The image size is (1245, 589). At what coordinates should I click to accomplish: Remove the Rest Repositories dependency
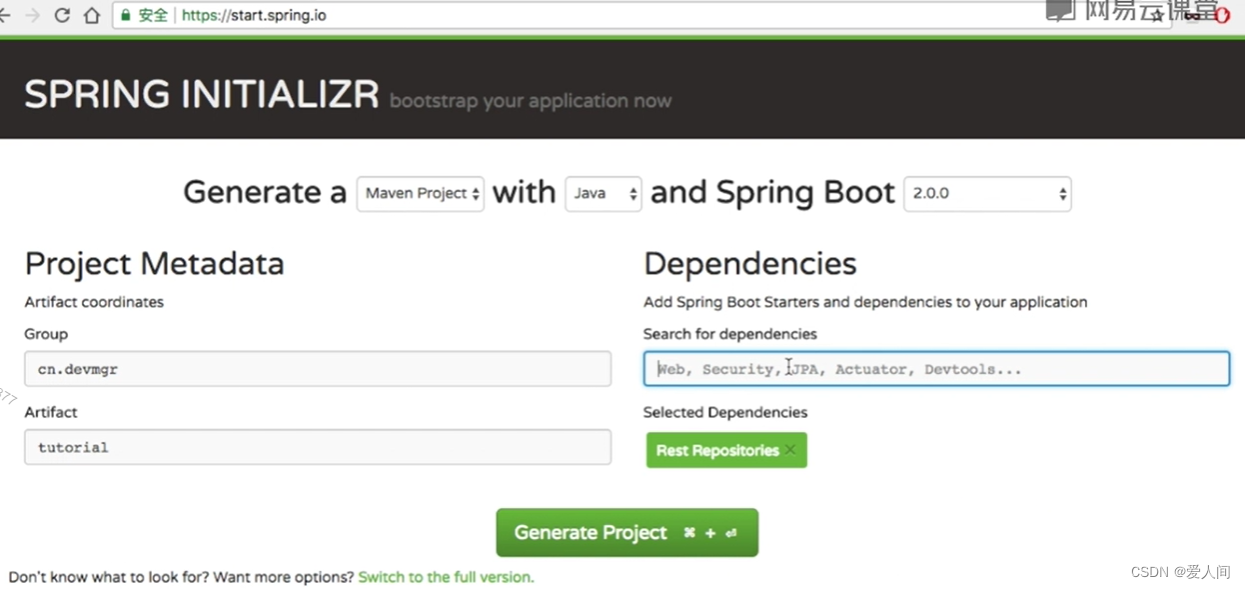click(x=789, y=450)
